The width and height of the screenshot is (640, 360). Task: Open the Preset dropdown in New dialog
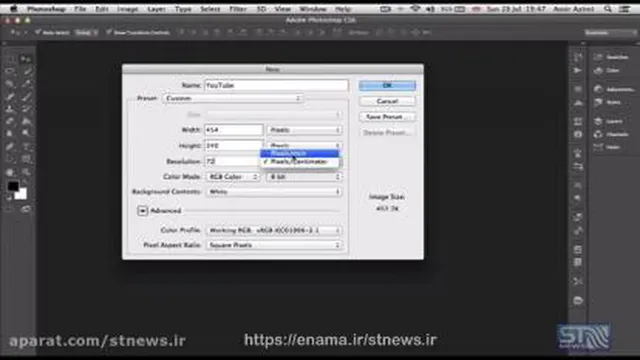233,98
